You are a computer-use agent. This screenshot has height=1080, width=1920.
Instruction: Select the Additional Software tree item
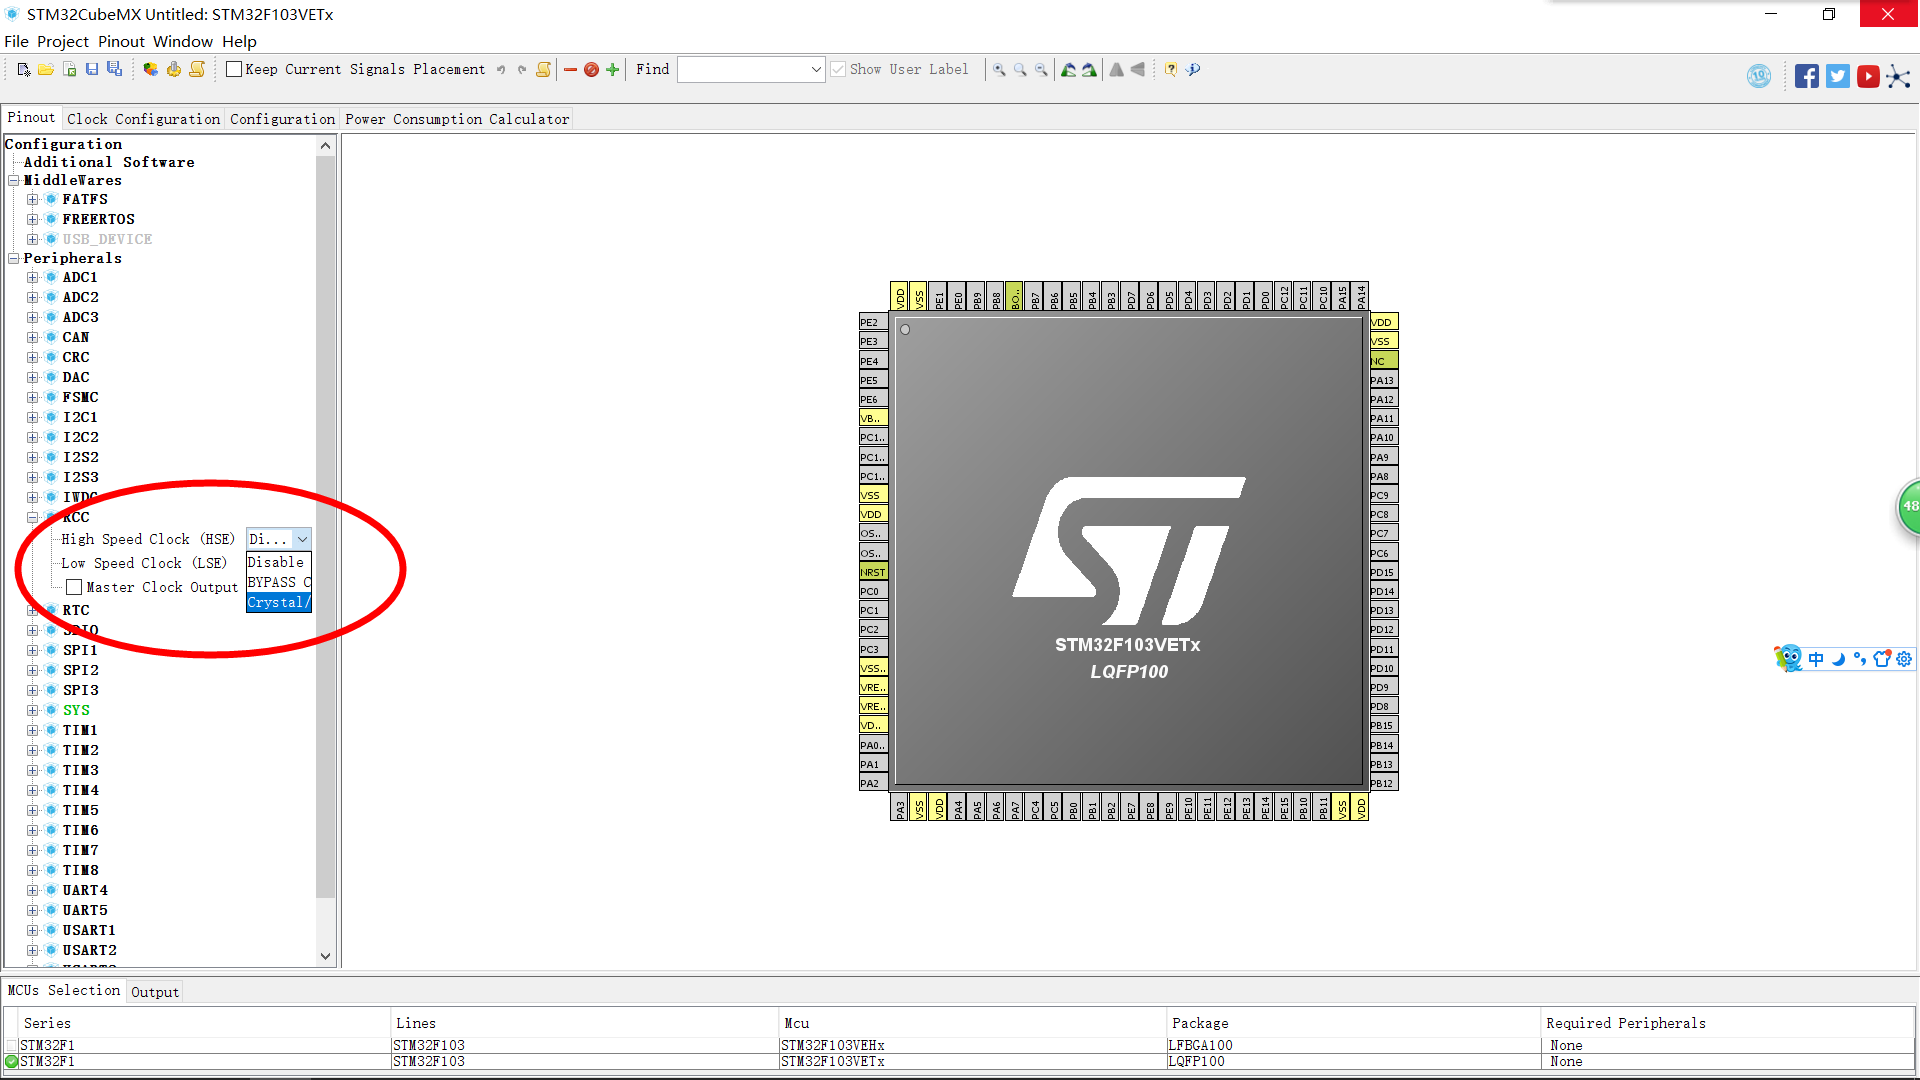[109, 163]
